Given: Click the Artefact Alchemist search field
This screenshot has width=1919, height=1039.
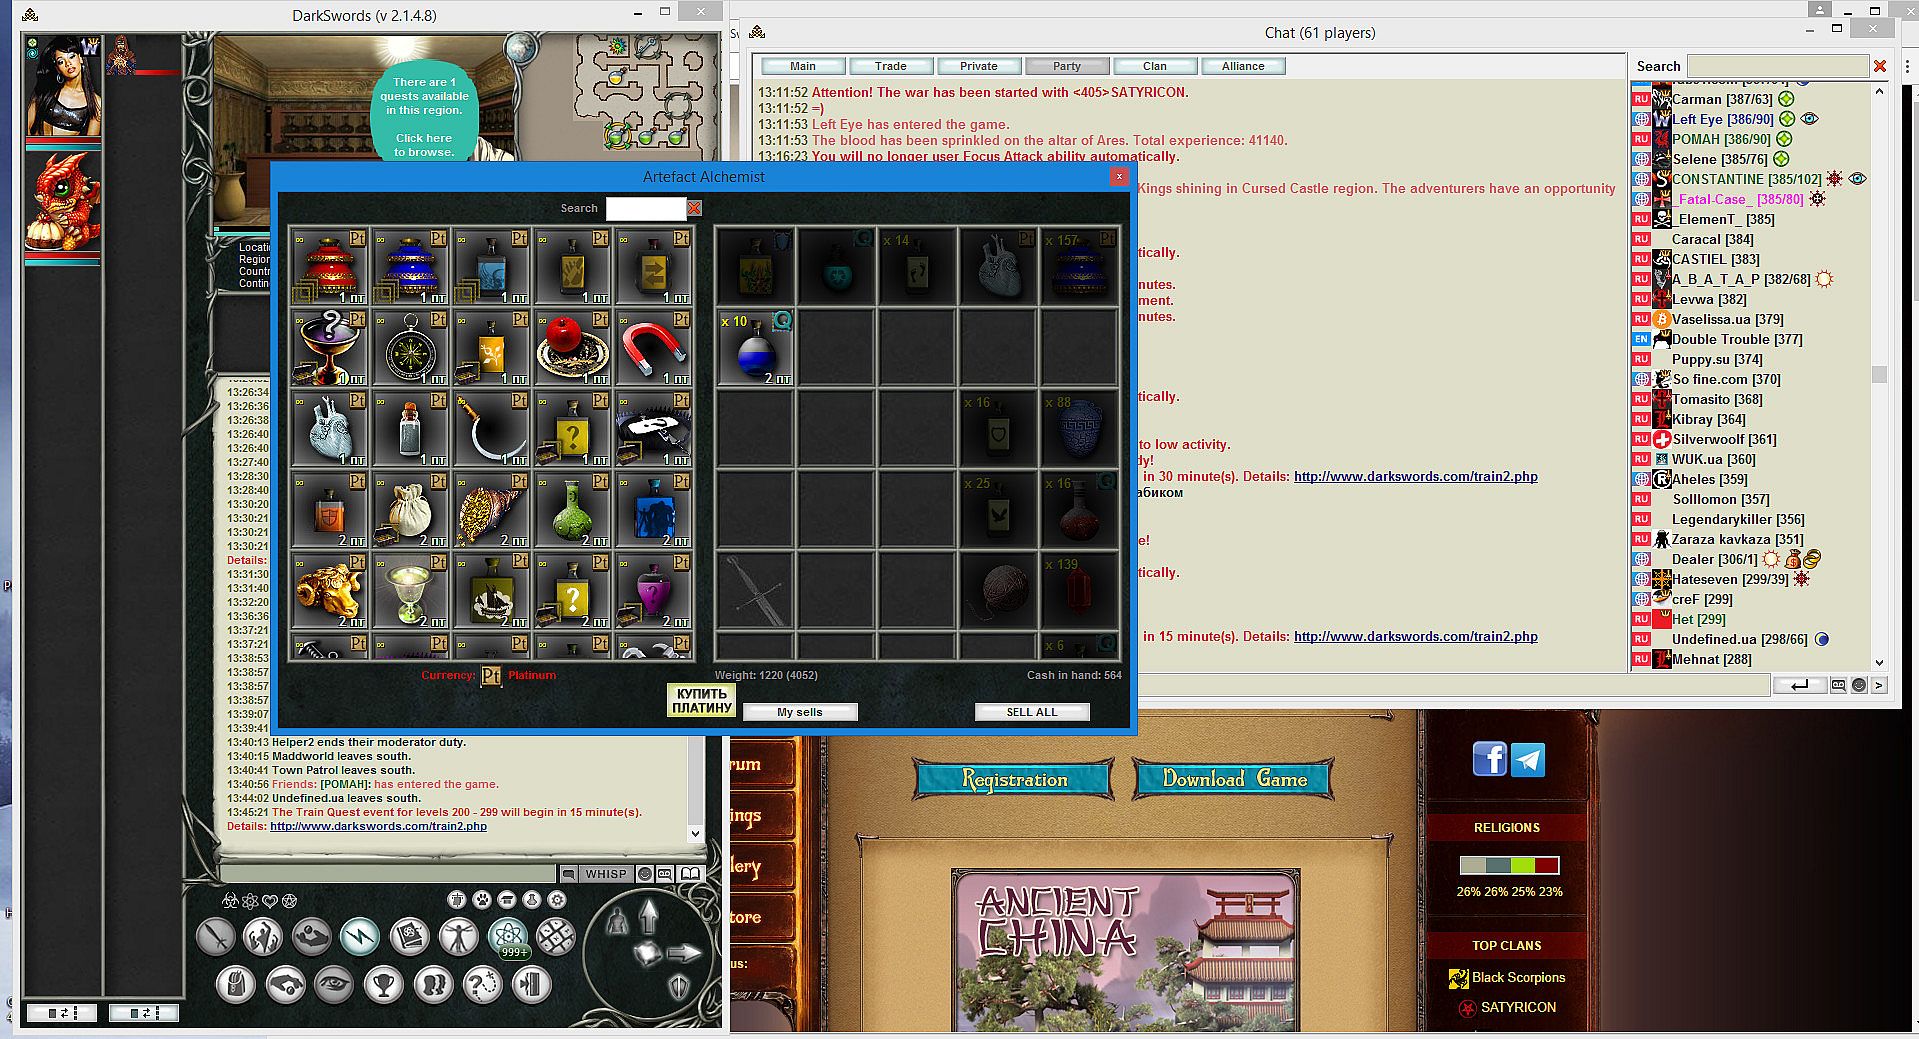Looking at the screenshot, I should click(x=646, y=208).
